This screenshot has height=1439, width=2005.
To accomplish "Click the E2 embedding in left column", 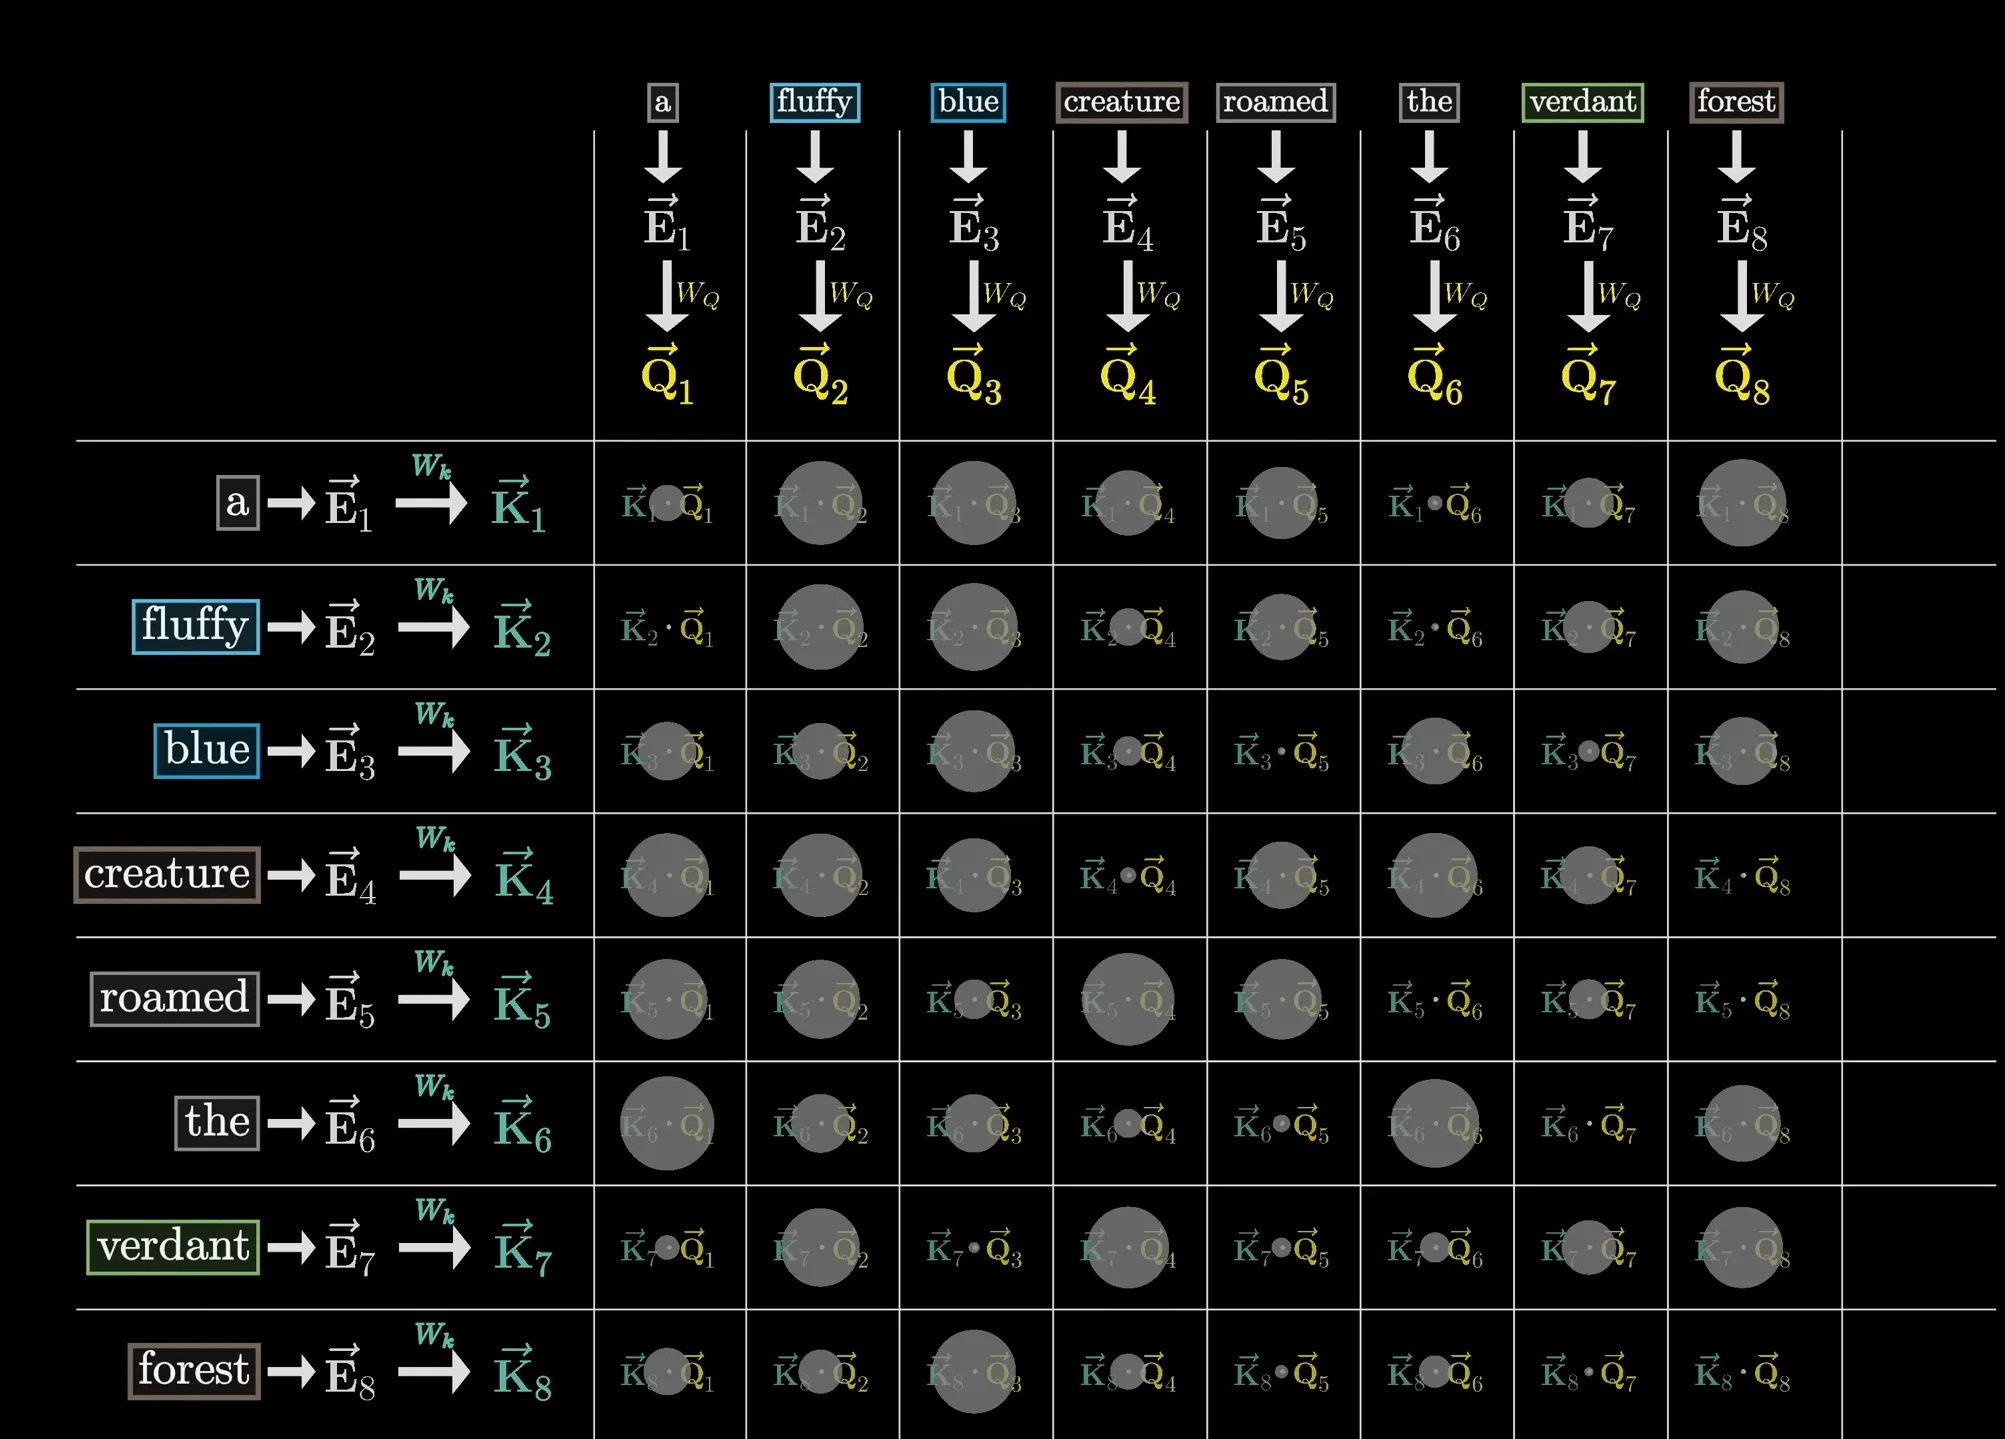I will [x=349, y=628].
